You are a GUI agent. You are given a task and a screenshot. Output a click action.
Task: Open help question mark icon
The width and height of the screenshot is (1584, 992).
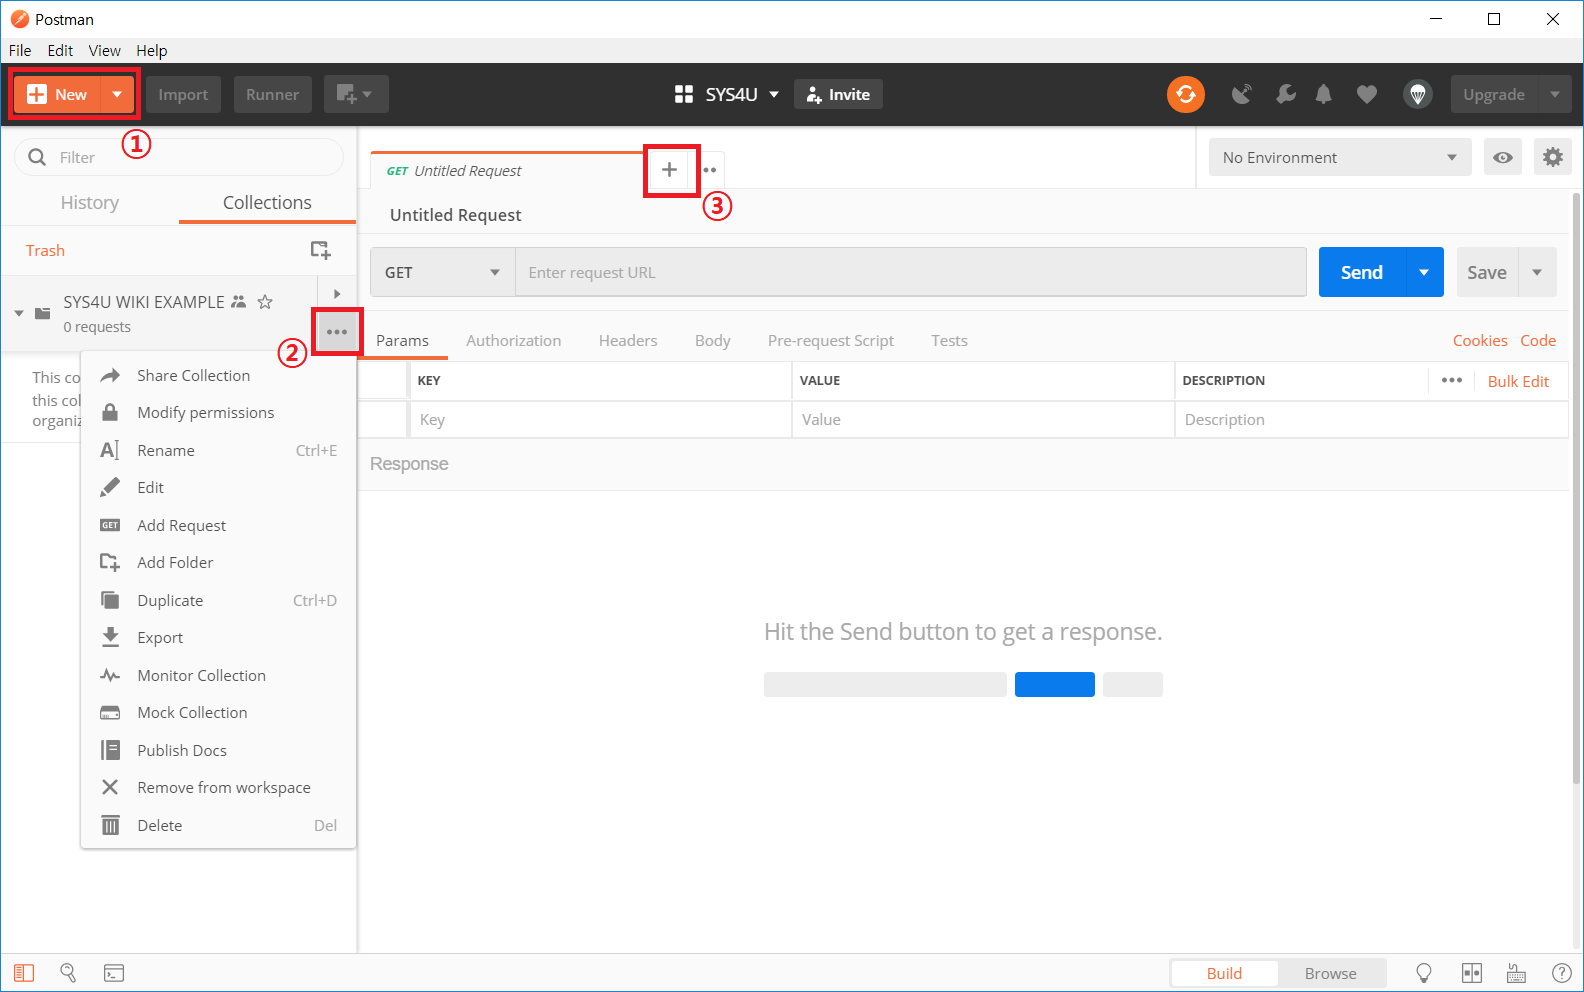(1561, 973)
